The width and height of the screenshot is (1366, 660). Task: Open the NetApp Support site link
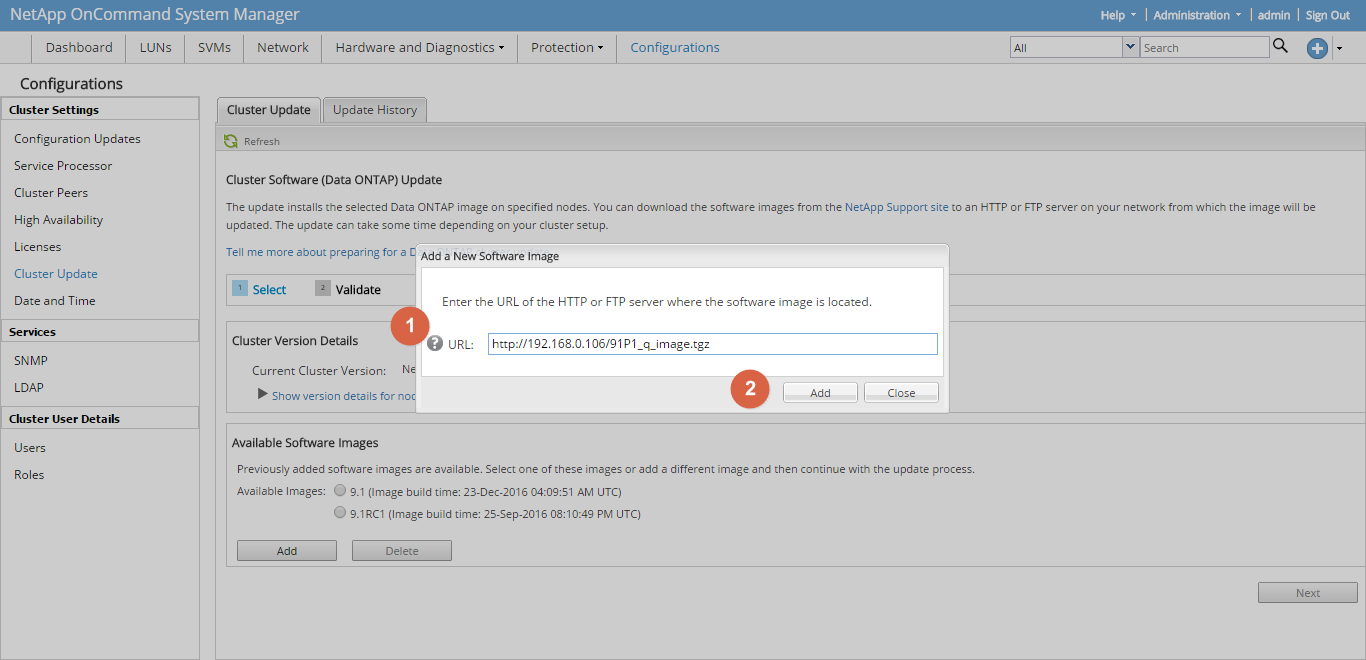pos(897,207)
